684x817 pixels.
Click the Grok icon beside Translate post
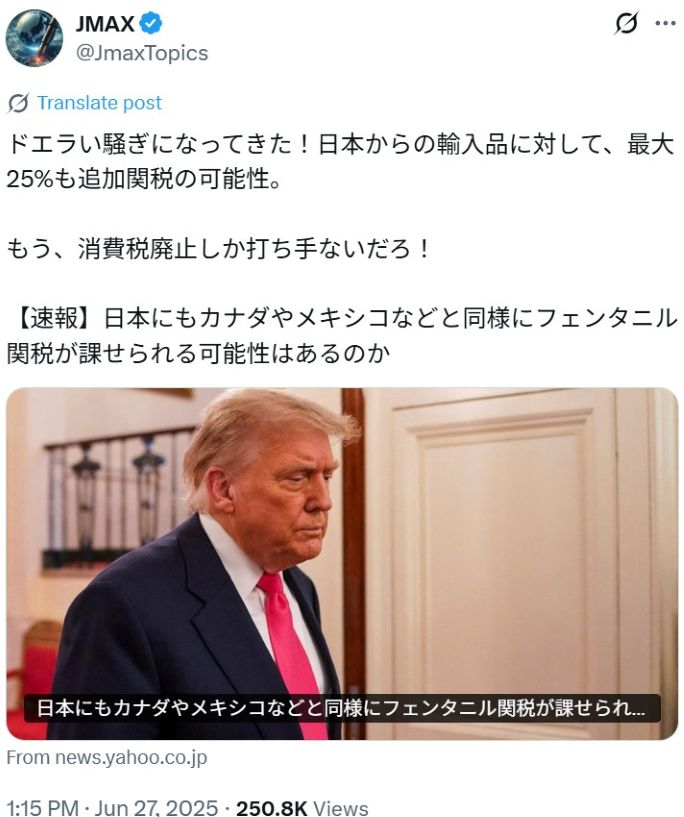pyautogui.click(x=18, y=103)
